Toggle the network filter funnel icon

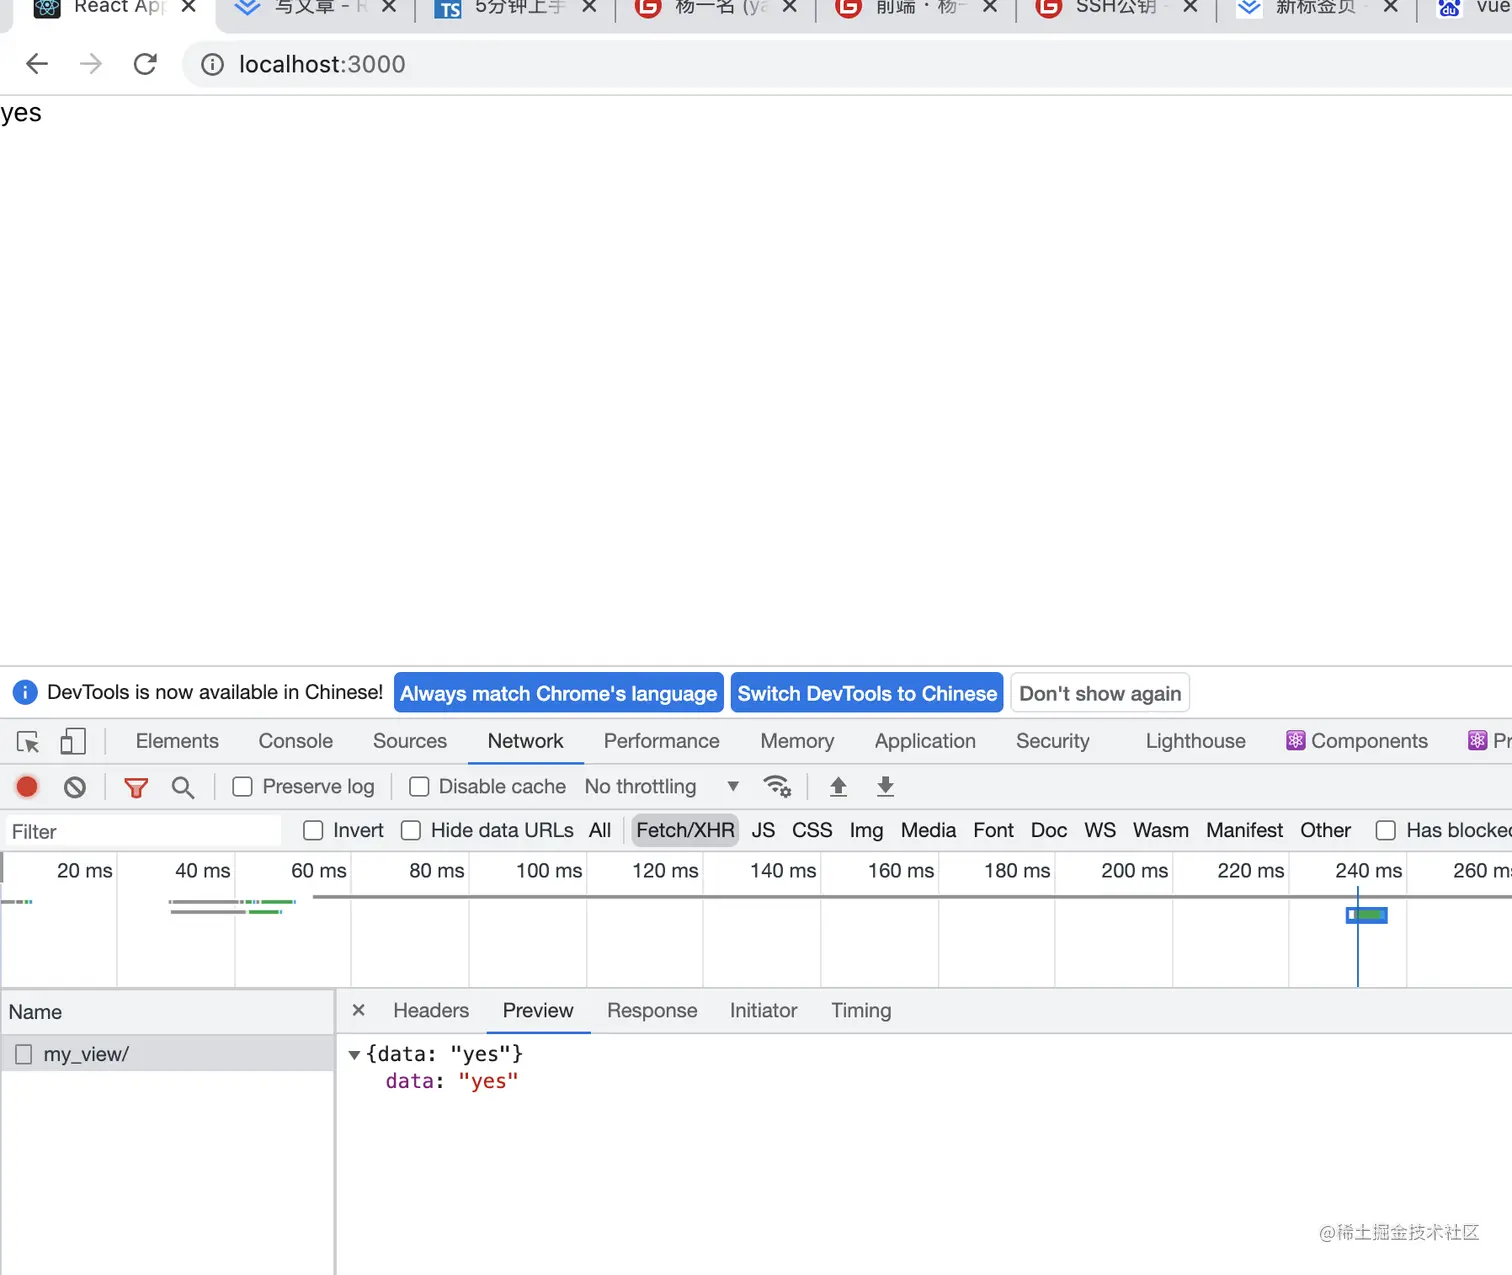[136, 788]
